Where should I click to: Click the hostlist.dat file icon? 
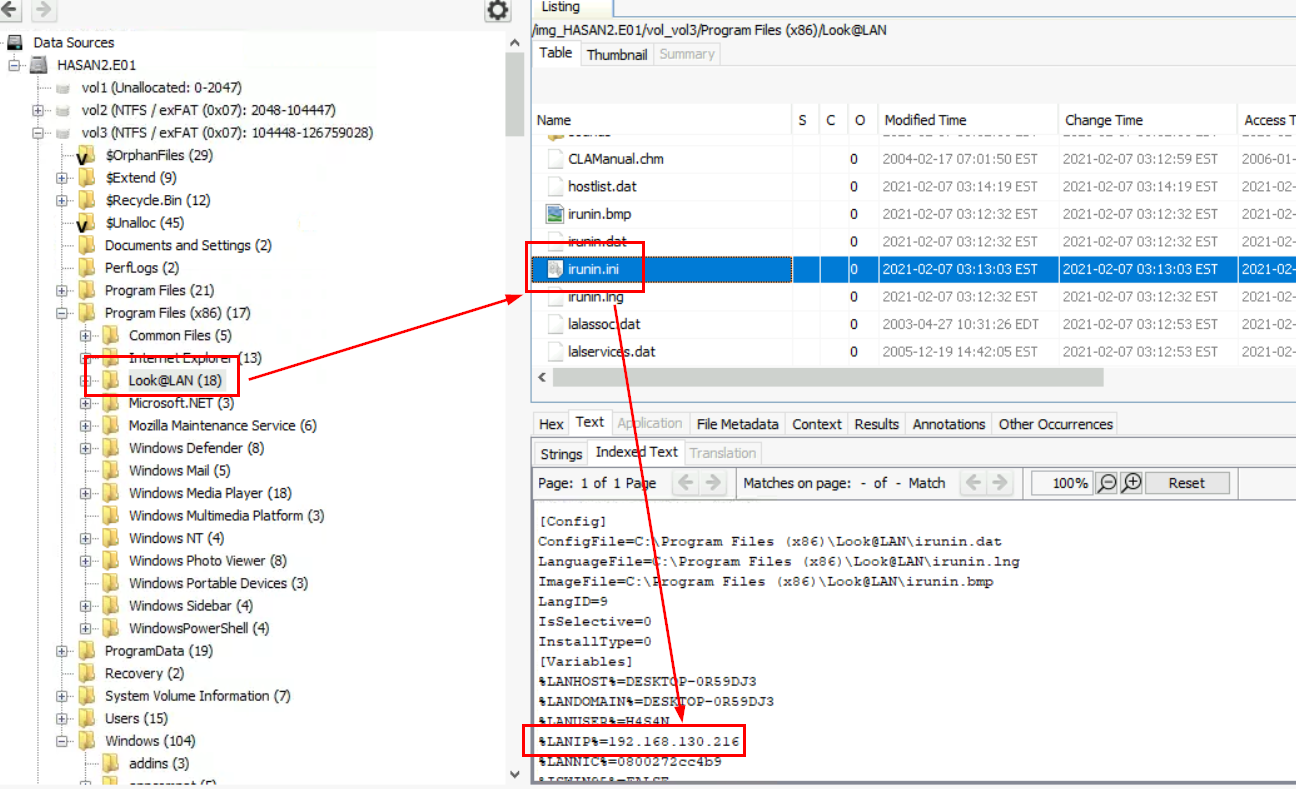point(555,186)
